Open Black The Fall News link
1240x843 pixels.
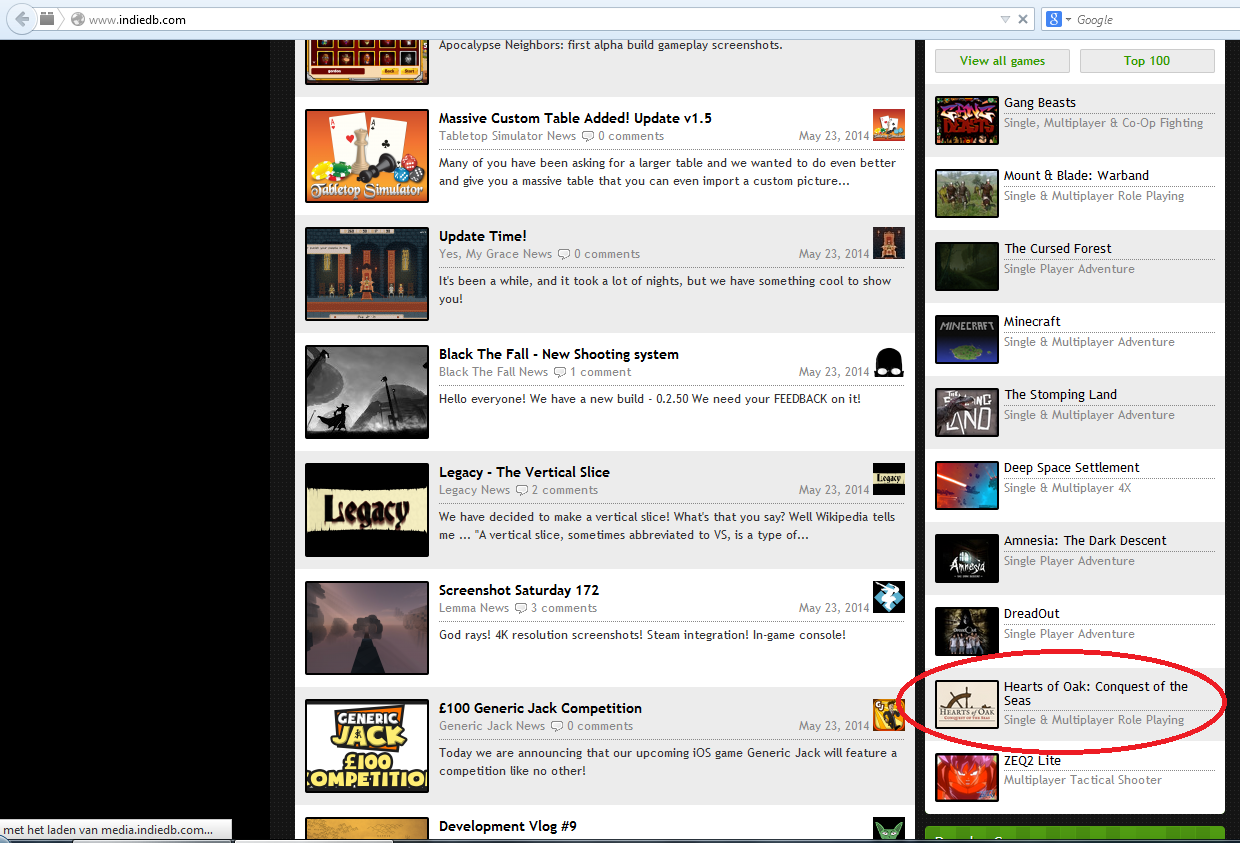[x=493, y=372]
